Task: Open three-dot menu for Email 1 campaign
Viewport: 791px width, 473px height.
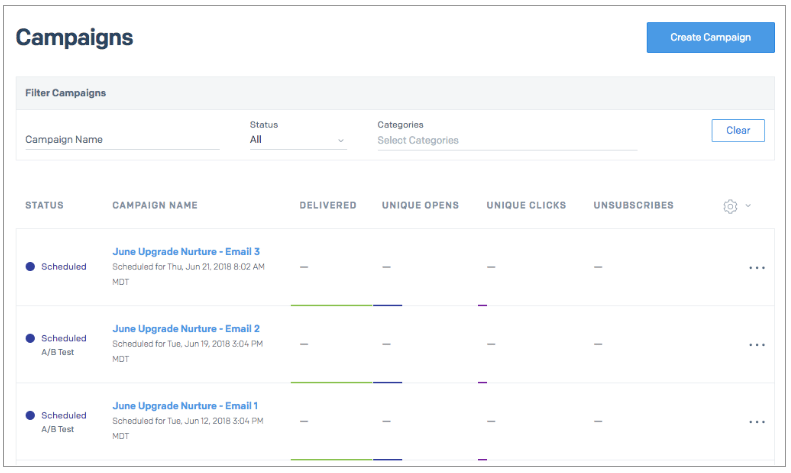Action: click(x=756, y=422)
